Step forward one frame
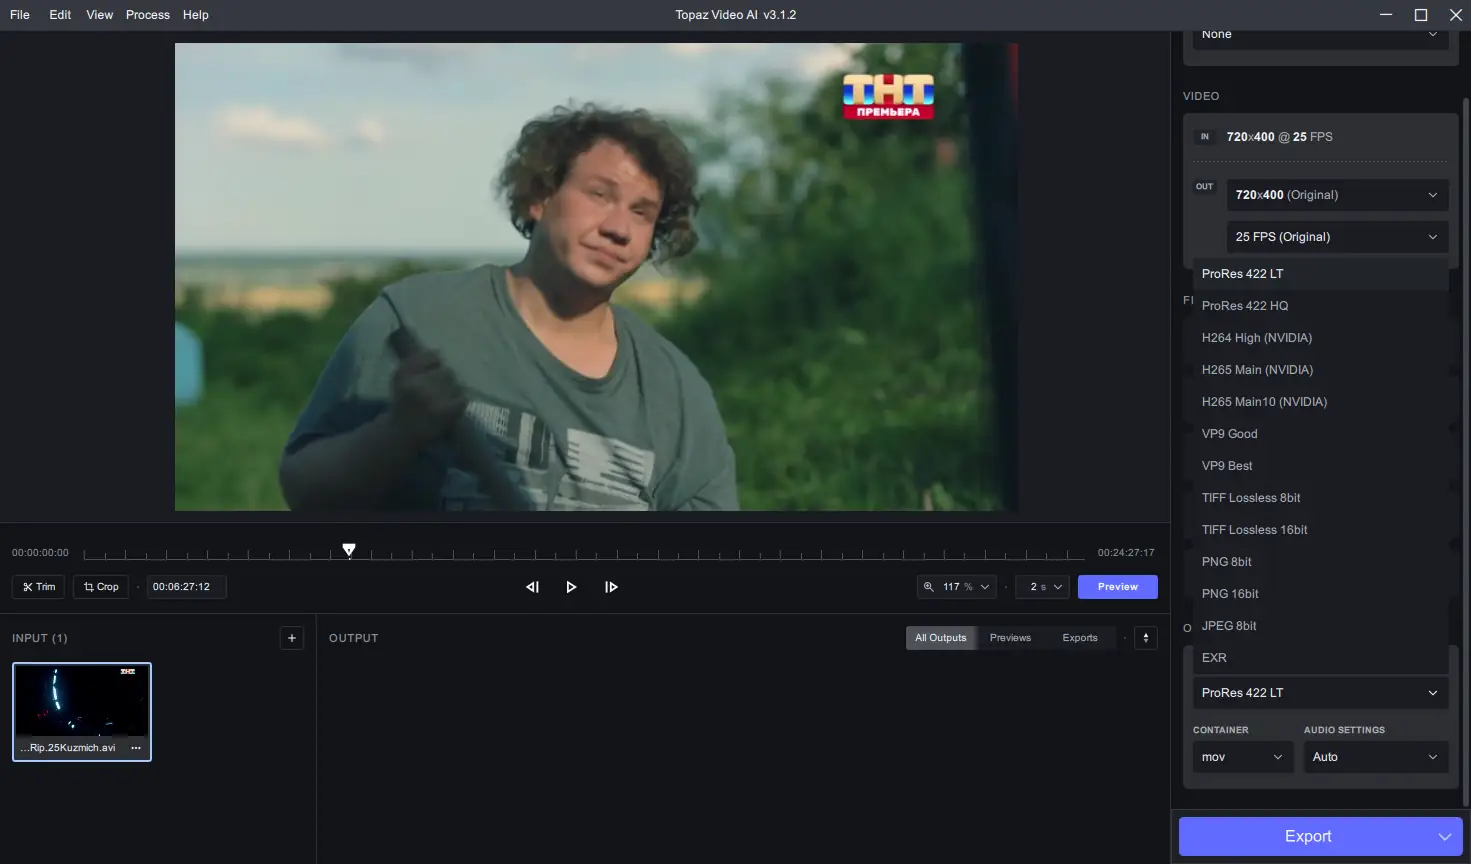Screen dimensions: 1471x864 (611, 587)
